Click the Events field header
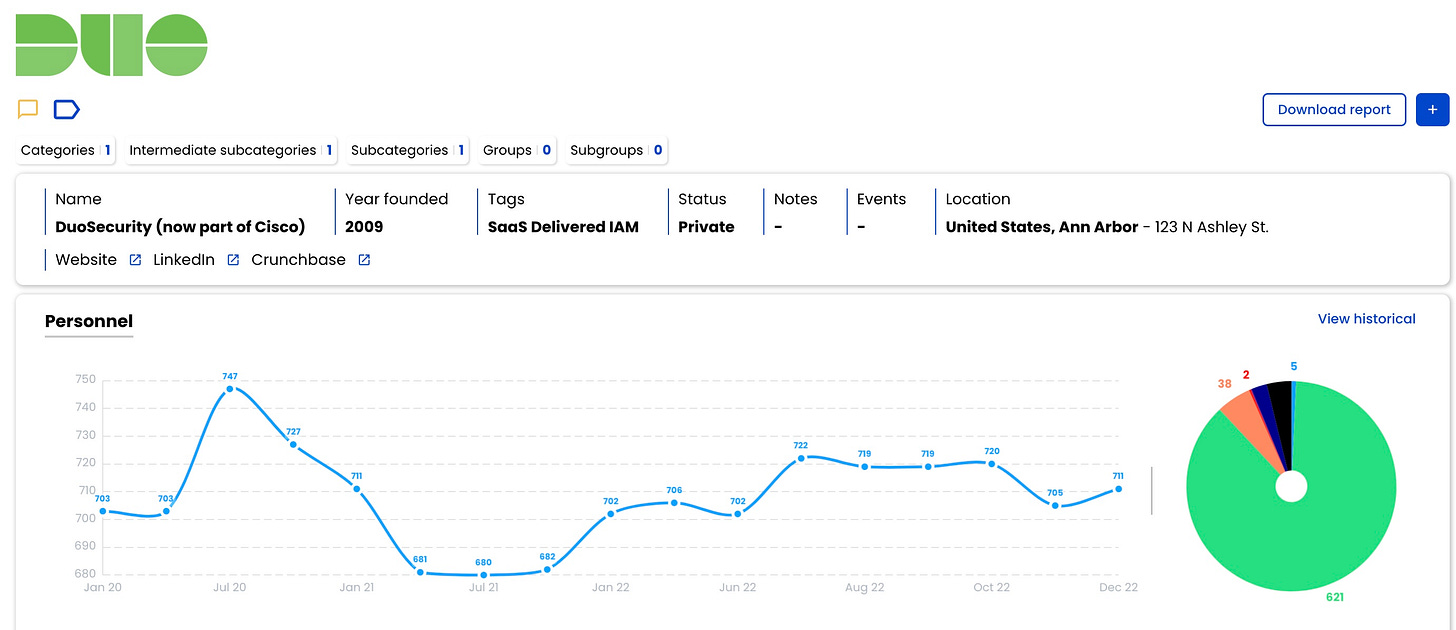Image resolution: width=1456 pixels, height=630 pixels. click(x=881, y=199)
